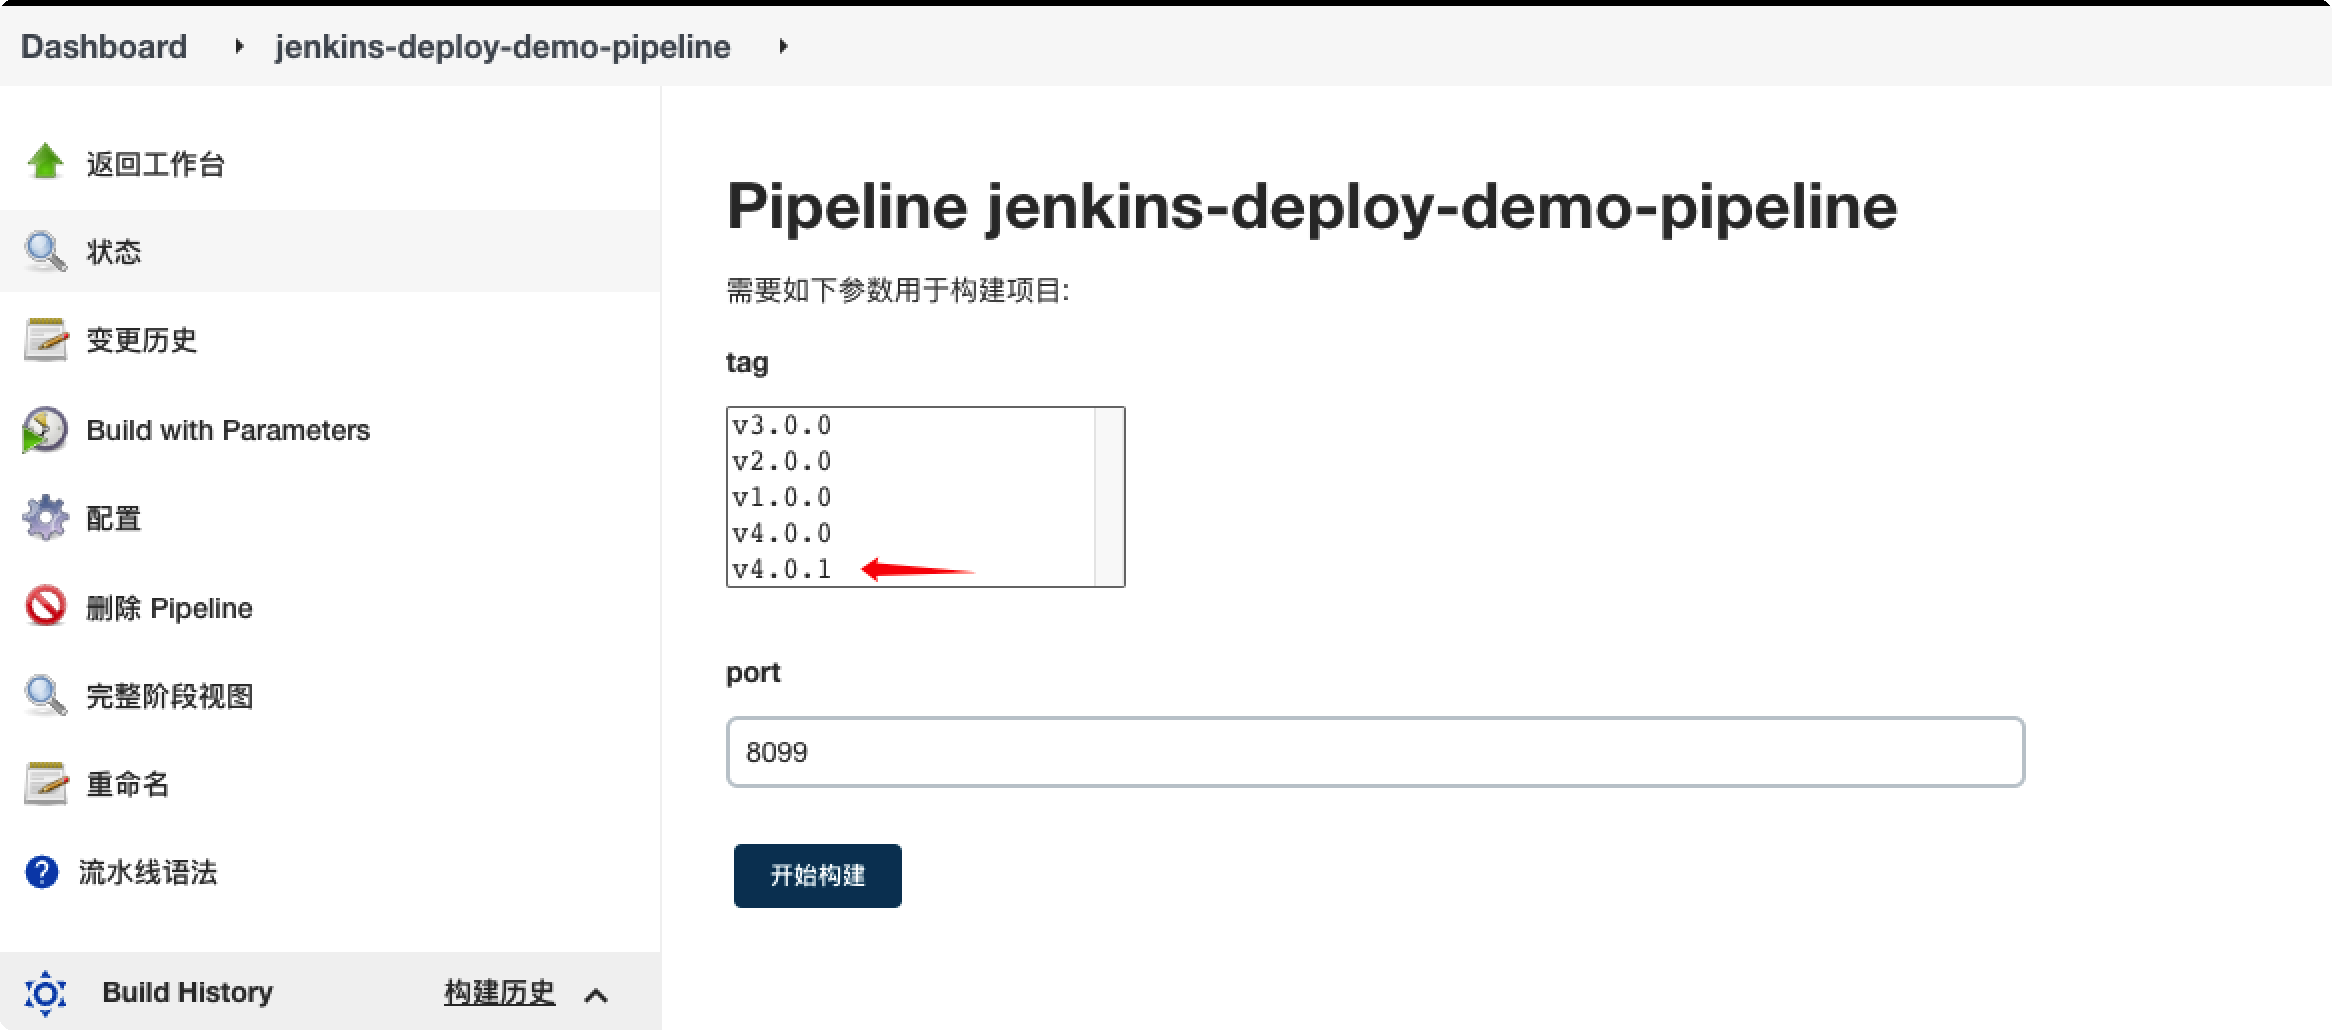
Task: Open 变更历史 in sidebar
Action: coord(141,340)
